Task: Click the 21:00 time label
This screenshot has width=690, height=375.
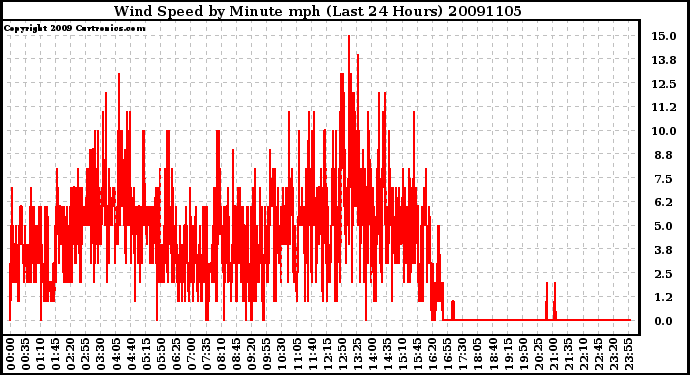Action: 553,354
